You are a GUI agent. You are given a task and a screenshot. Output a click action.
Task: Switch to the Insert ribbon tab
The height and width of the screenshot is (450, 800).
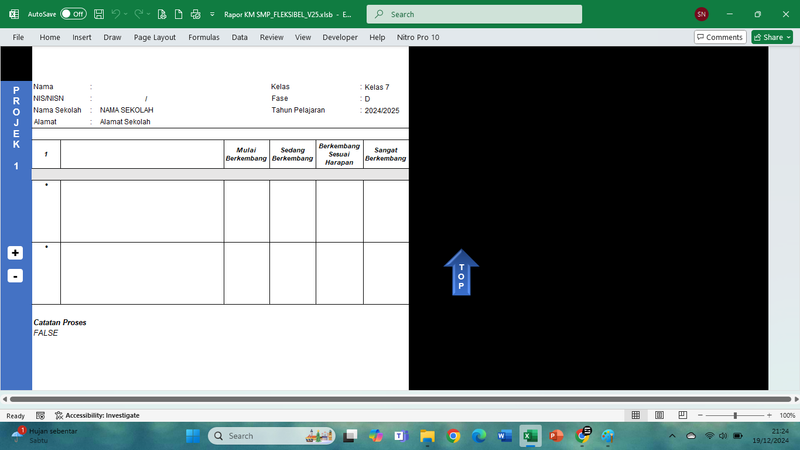[82, 37]
